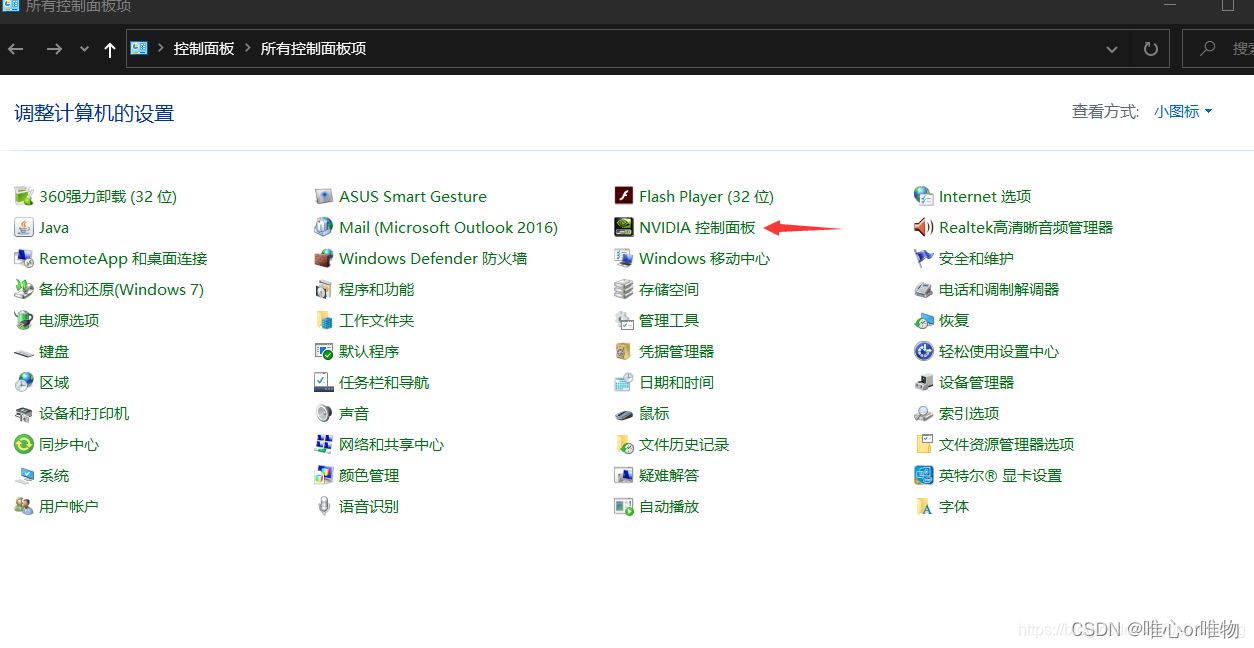Screen dimensions: 1254x648
Task: Click the 360强力卸载 (32 位) icon
Action: (24, 196)
